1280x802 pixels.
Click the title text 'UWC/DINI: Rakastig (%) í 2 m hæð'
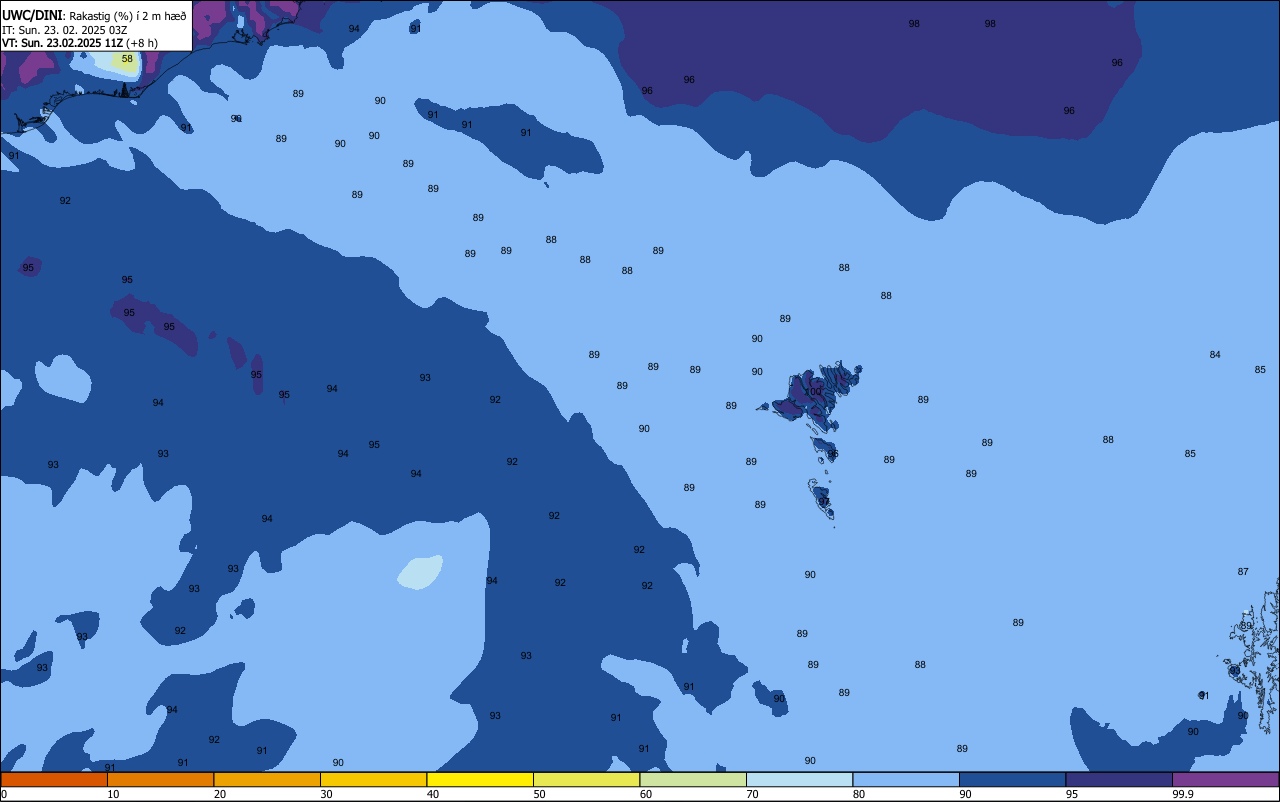(x=94, y=15)
